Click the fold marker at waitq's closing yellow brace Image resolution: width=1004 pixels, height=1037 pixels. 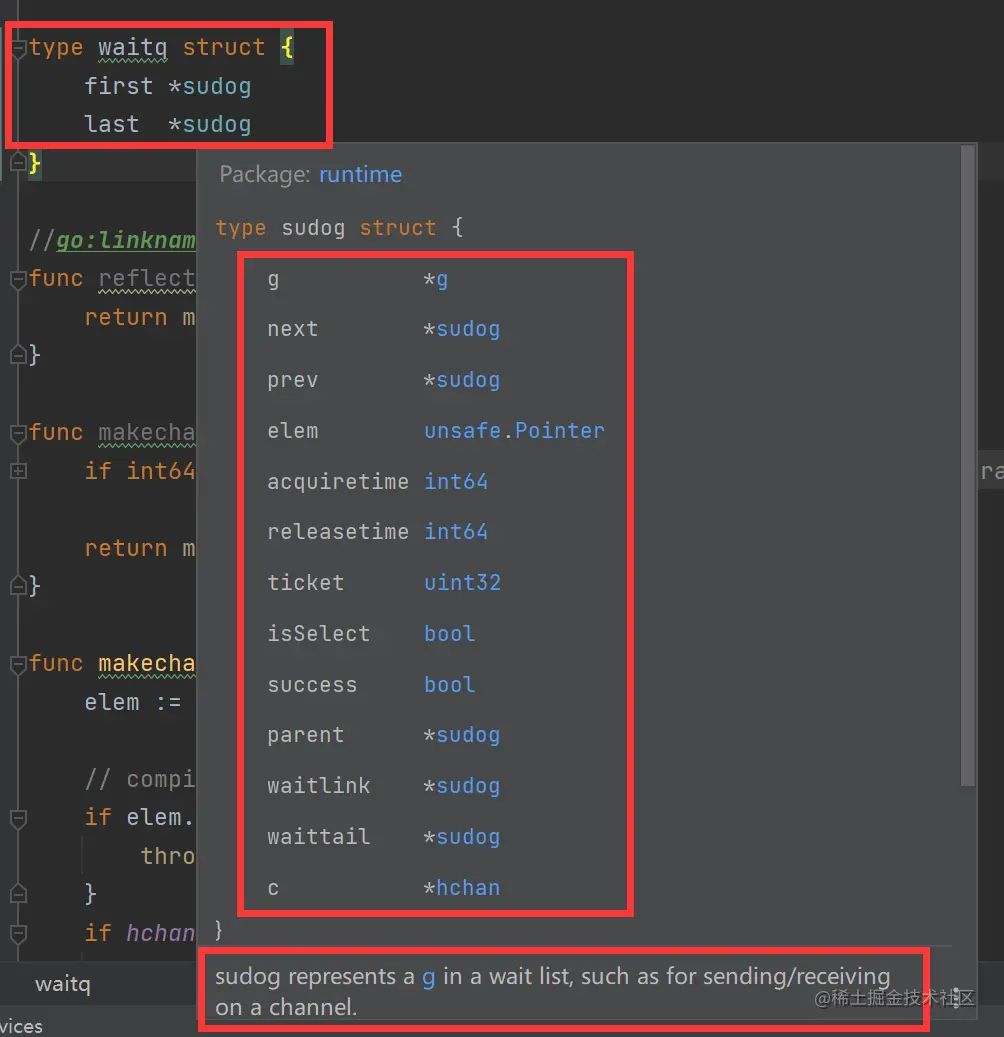(19, 162)
